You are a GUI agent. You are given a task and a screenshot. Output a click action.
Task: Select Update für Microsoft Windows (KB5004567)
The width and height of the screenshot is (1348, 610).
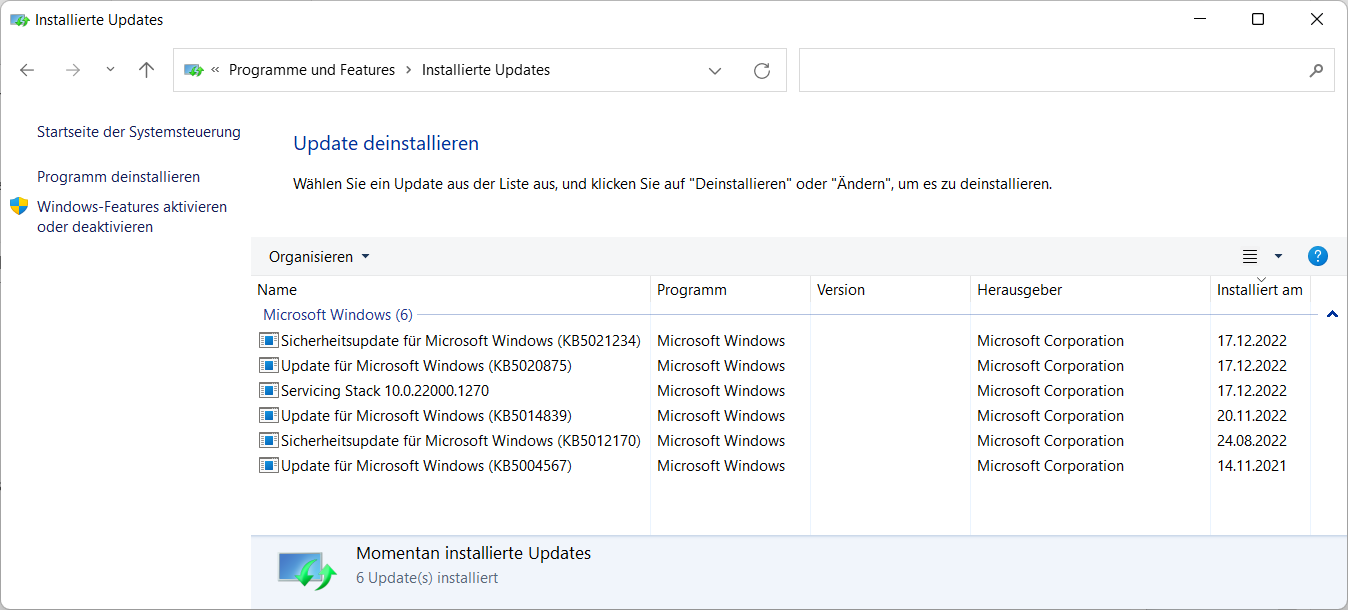pos(426,466)
